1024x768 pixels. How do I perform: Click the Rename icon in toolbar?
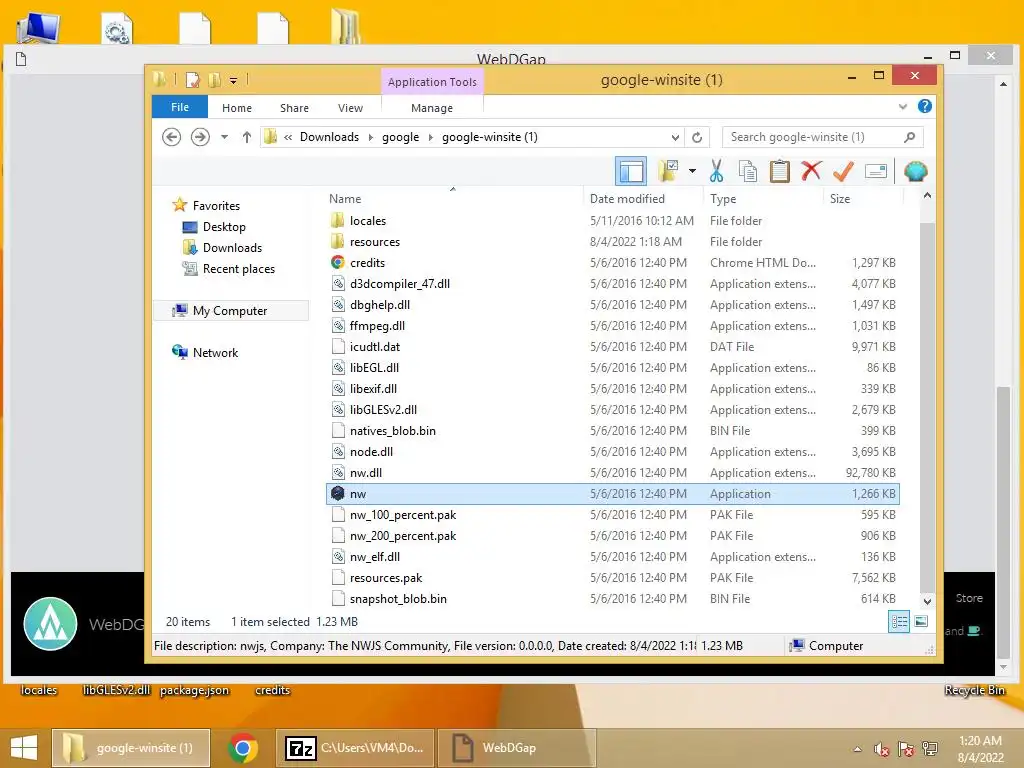coord(876,172)
